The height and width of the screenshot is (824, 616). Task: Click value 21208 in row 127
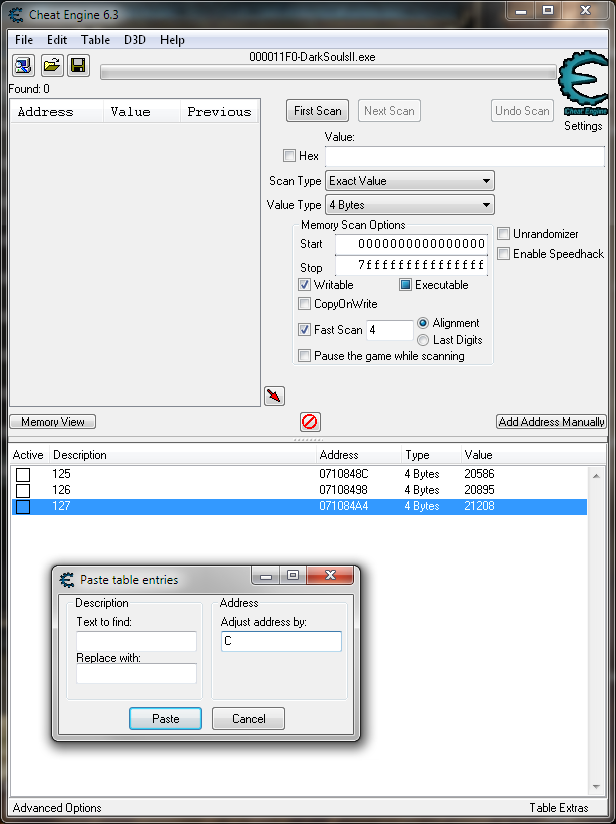click(479, 506)
